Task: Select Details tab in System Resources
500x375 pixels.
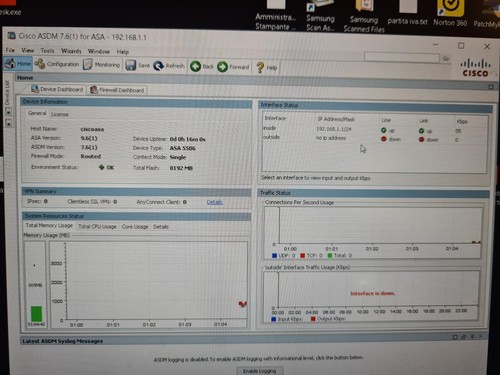Action: point(161,227)
